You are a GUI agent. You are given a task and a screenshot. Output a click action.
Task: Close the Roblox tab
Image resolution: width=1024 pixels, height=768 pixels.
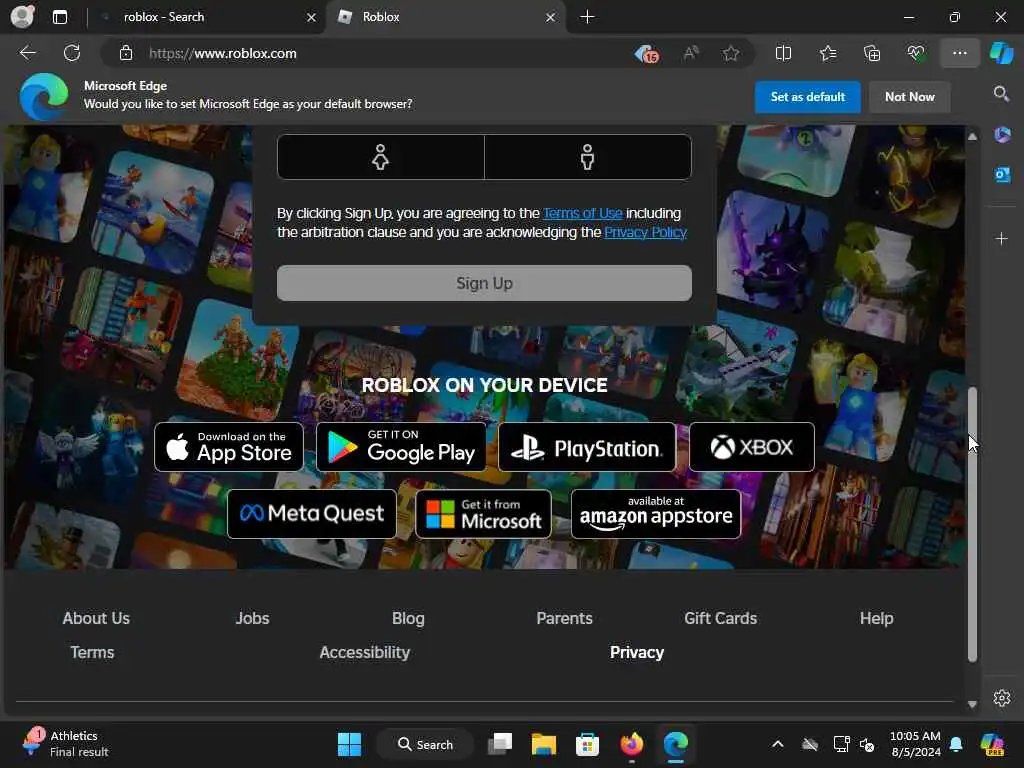[x=551, y=18]
